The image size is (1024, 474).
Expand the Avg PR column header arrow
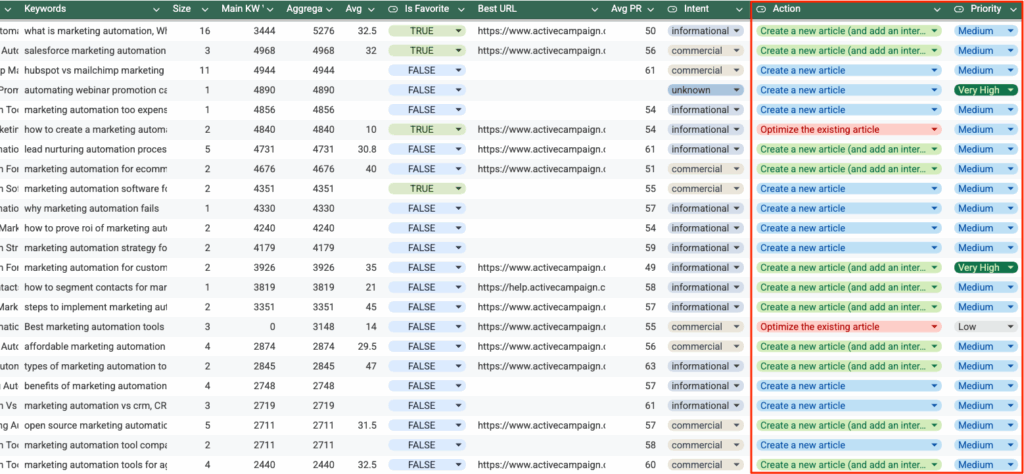click(651, 9)
